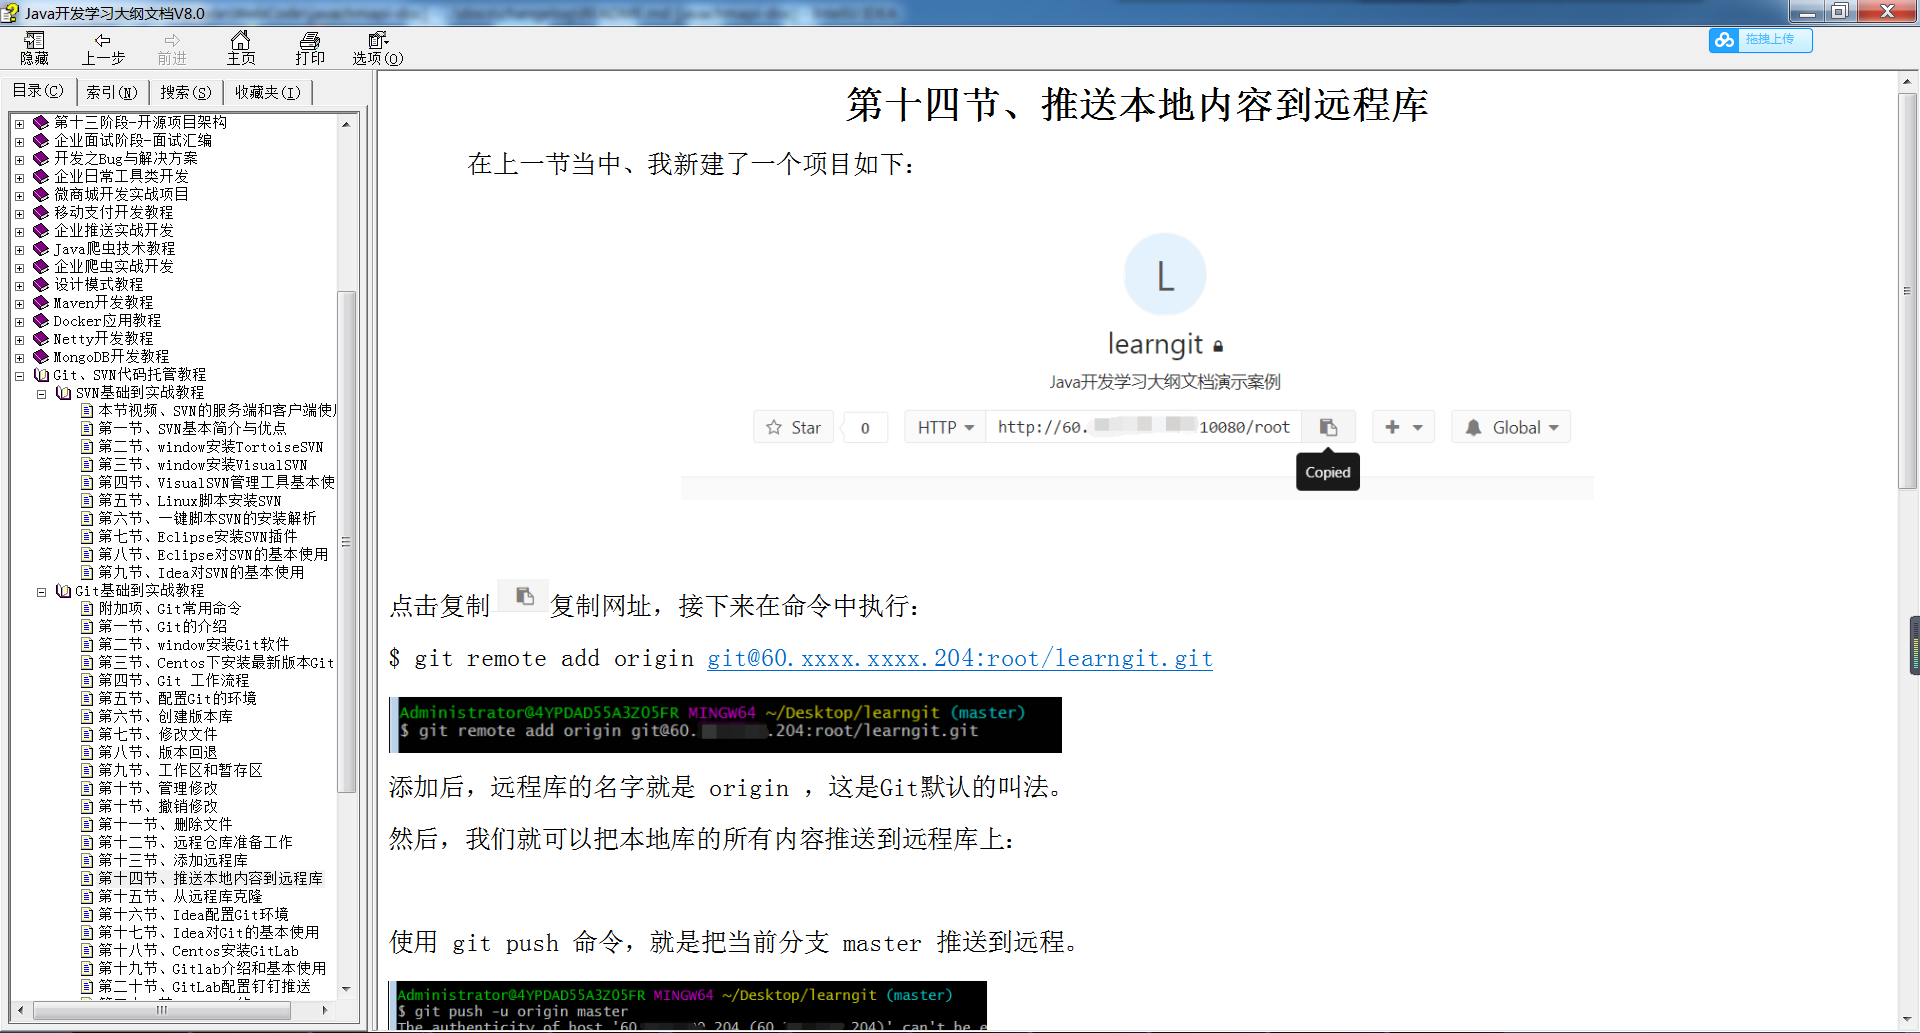The height and width of the screenshot is (1033, 1920).
Task: Click the open-book icon of SVN基础到实战教程
Action: click(63, 392)
